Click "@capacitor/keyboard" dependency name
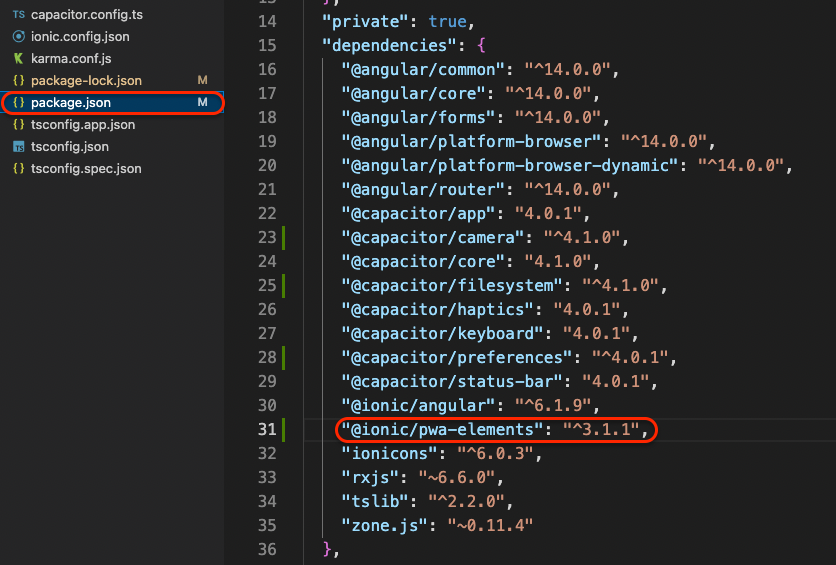The width and height of the screenshot is (836, 565). click(443, 333)
